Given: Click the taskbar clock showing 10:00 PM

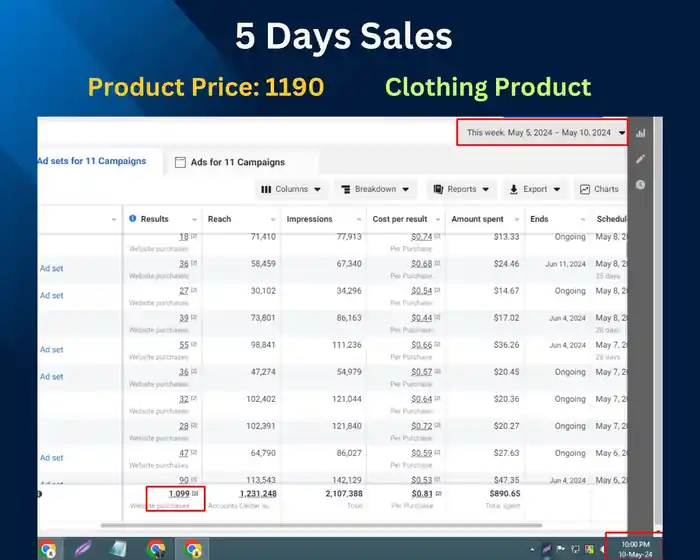Looking at the screenshot, I should pyautogui.click(x=635, y=549).
